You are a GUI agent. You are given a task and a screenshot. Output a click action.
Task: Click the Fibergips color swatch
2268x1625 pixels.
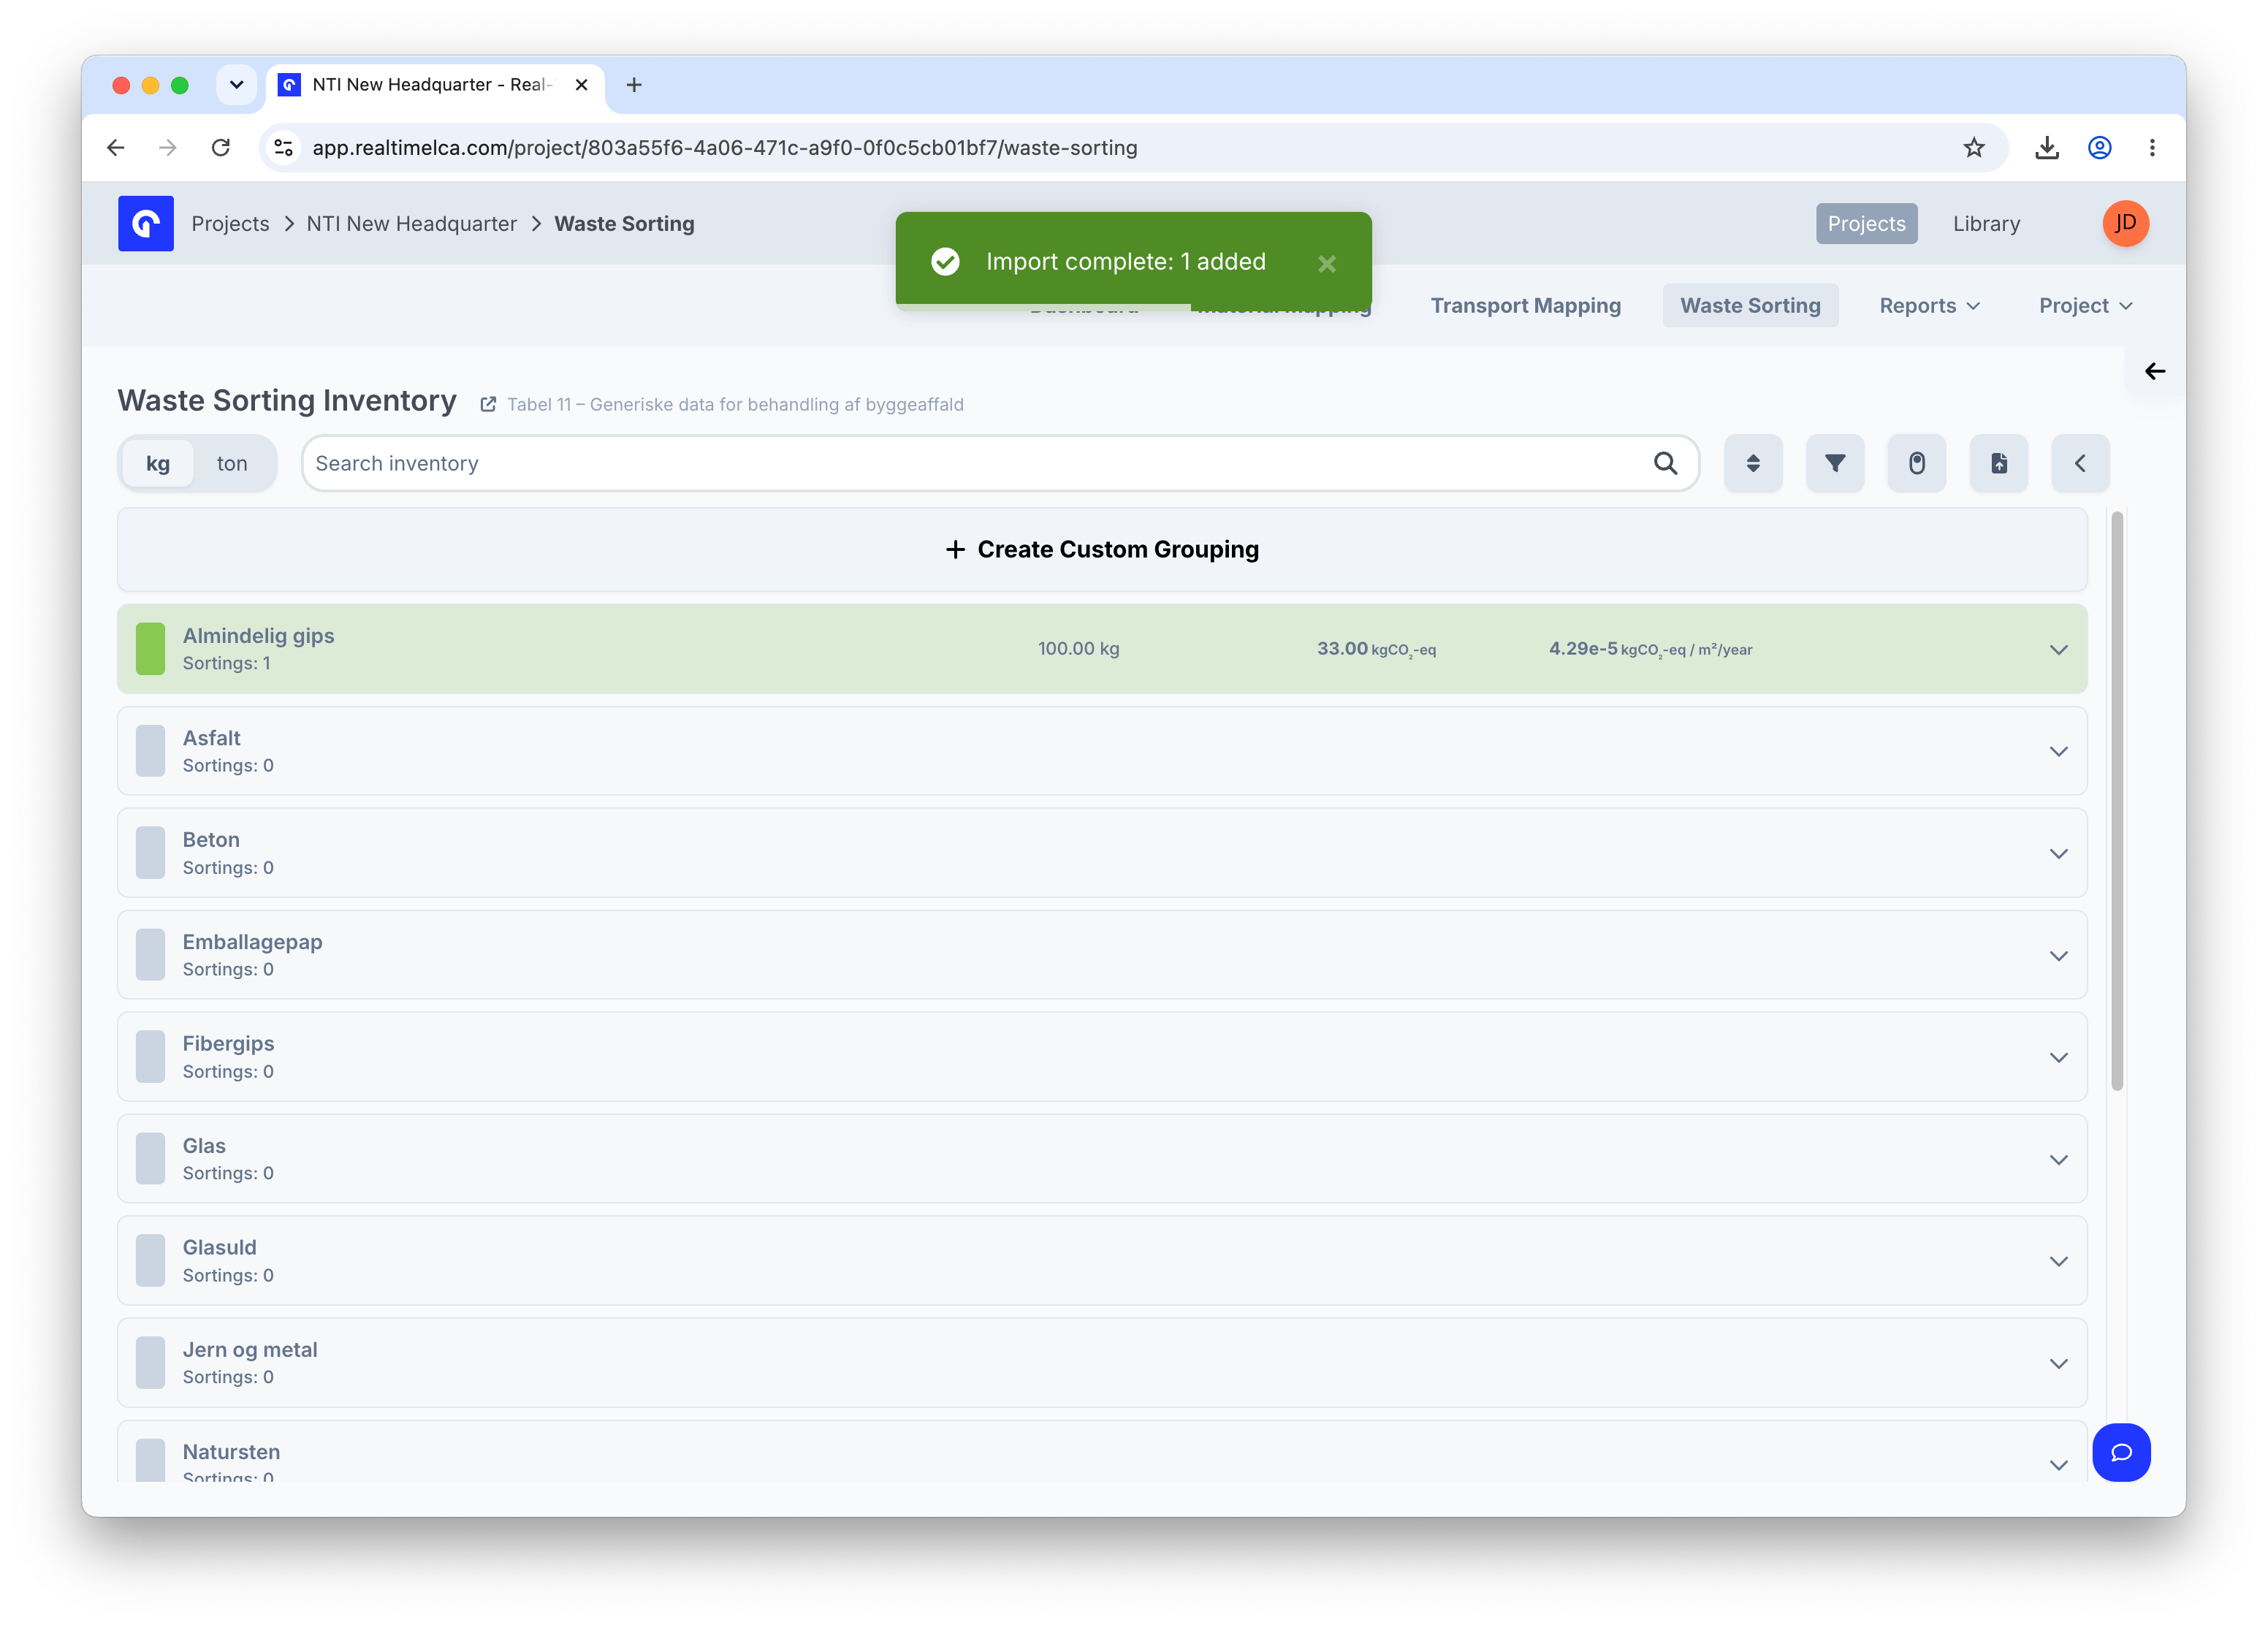pos(150,1057)
